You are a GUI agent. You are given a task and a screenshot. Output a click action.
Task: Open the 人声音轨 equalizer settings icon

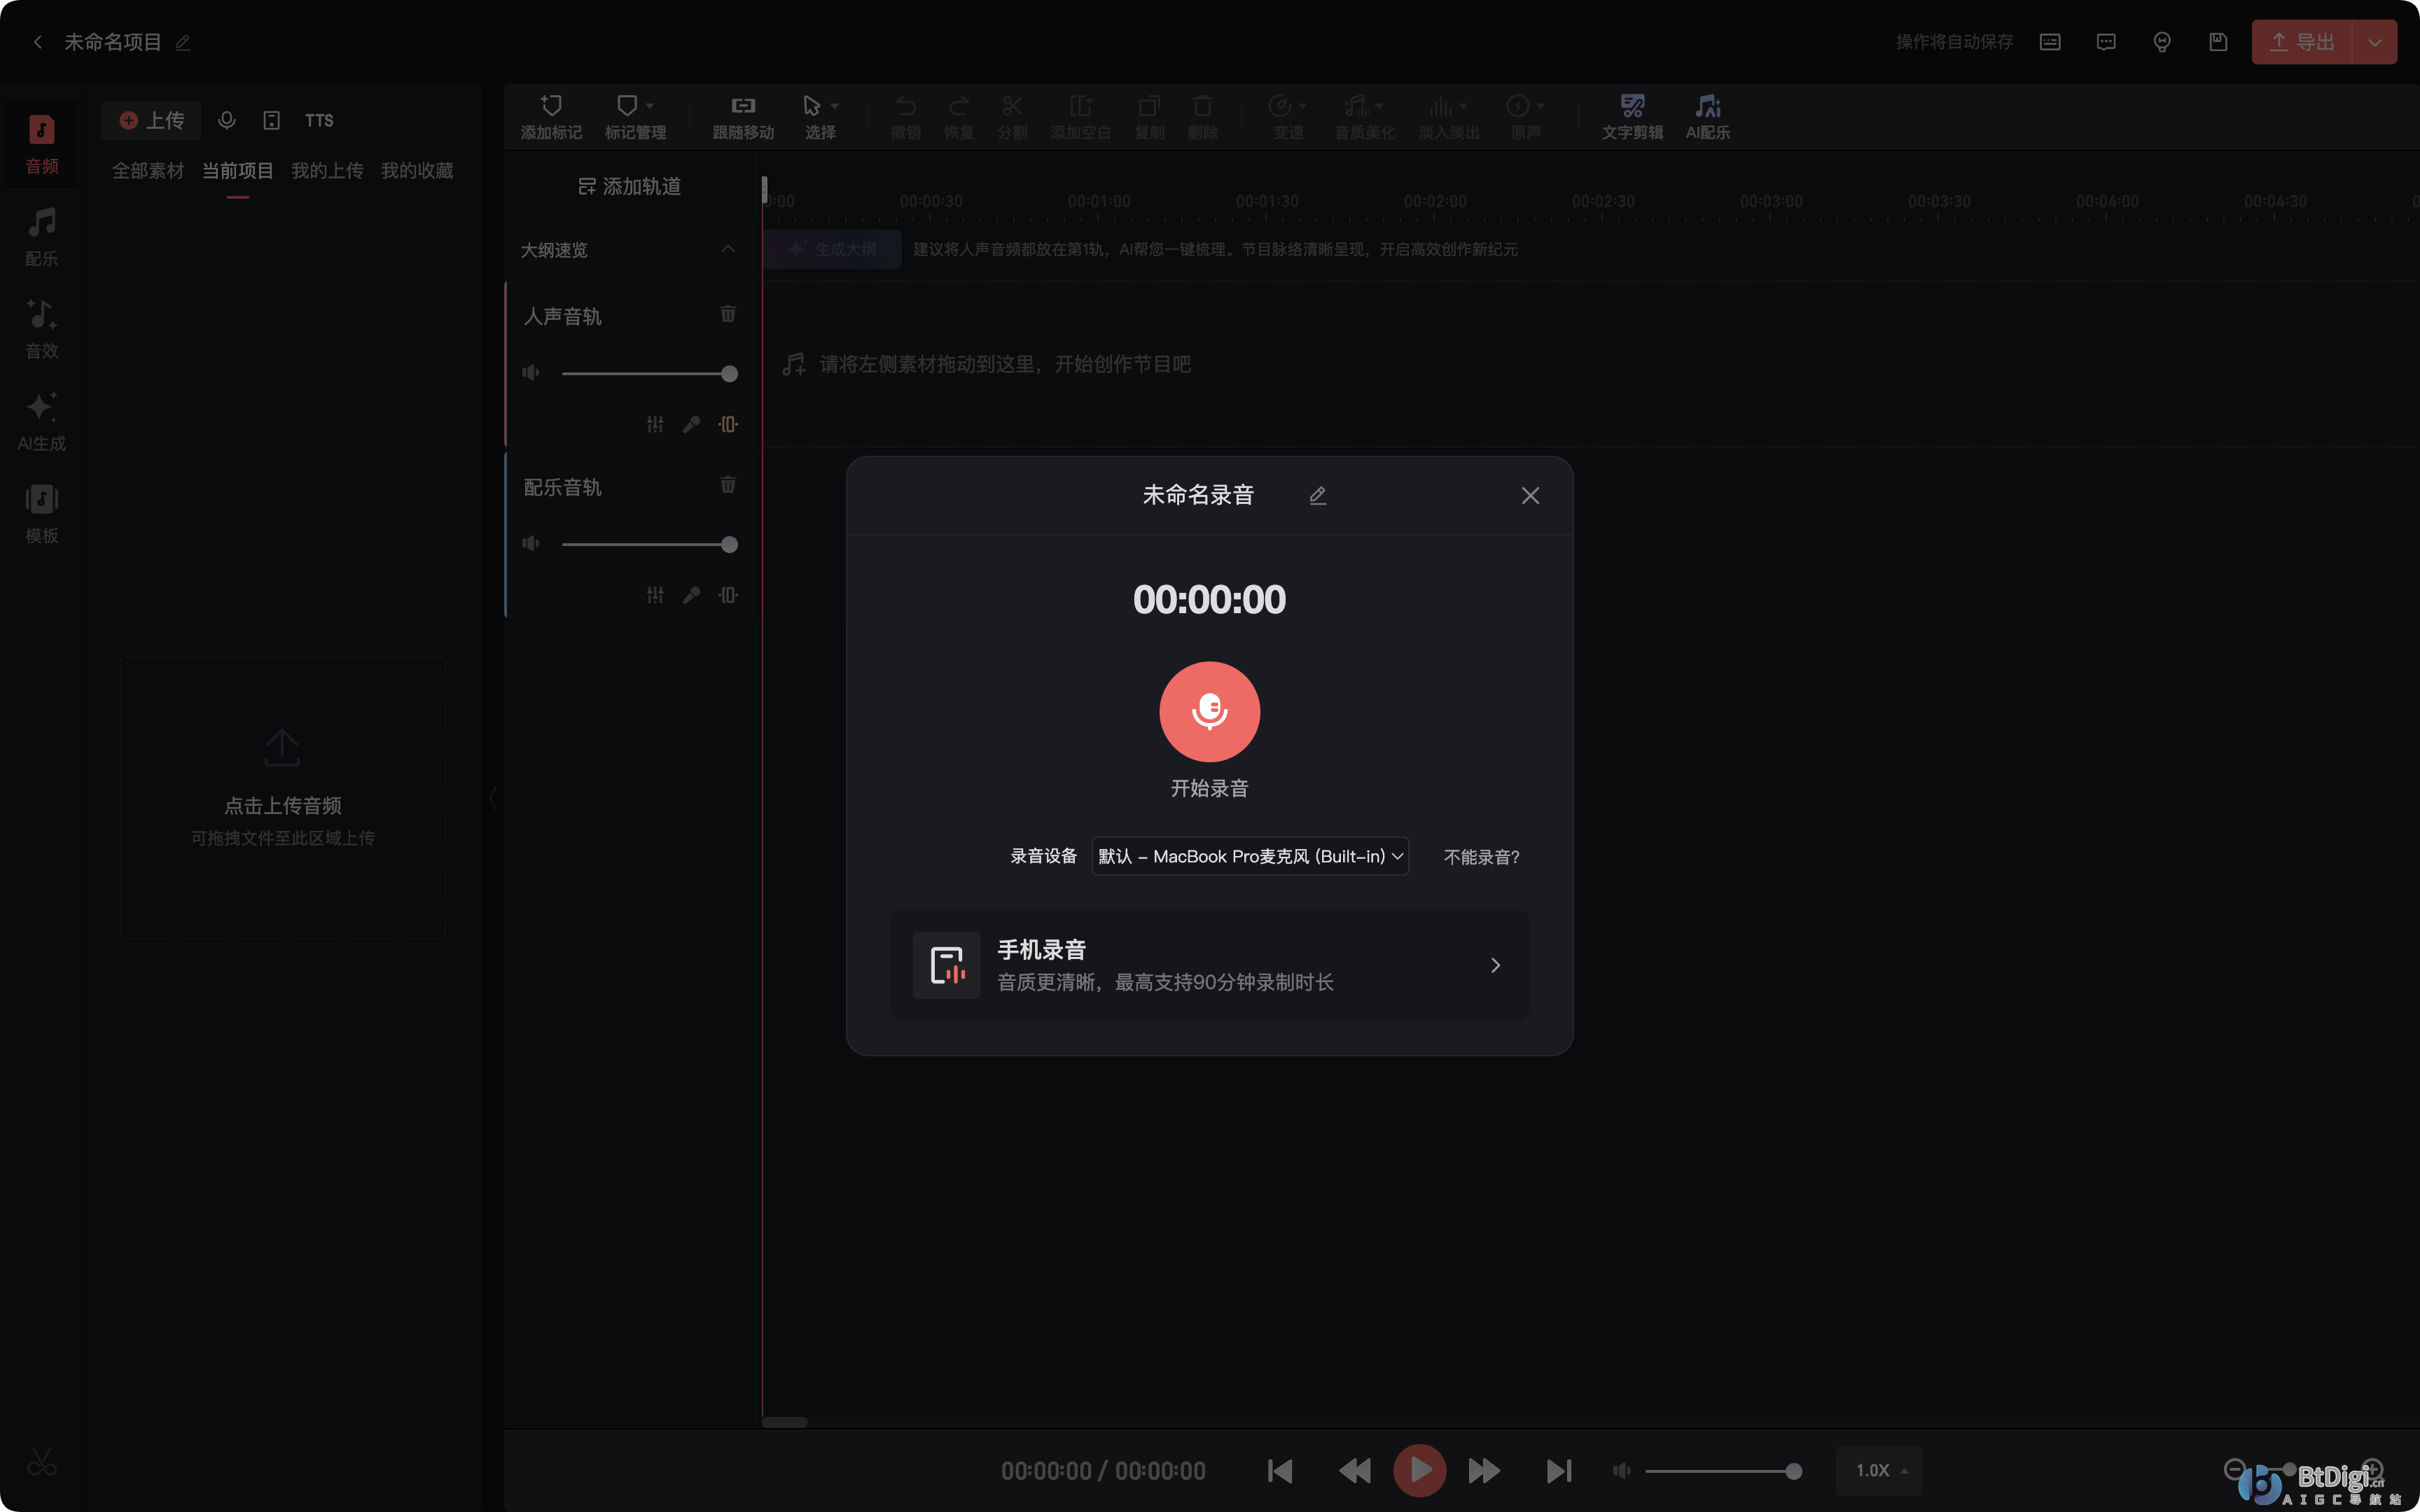(655, 424)
